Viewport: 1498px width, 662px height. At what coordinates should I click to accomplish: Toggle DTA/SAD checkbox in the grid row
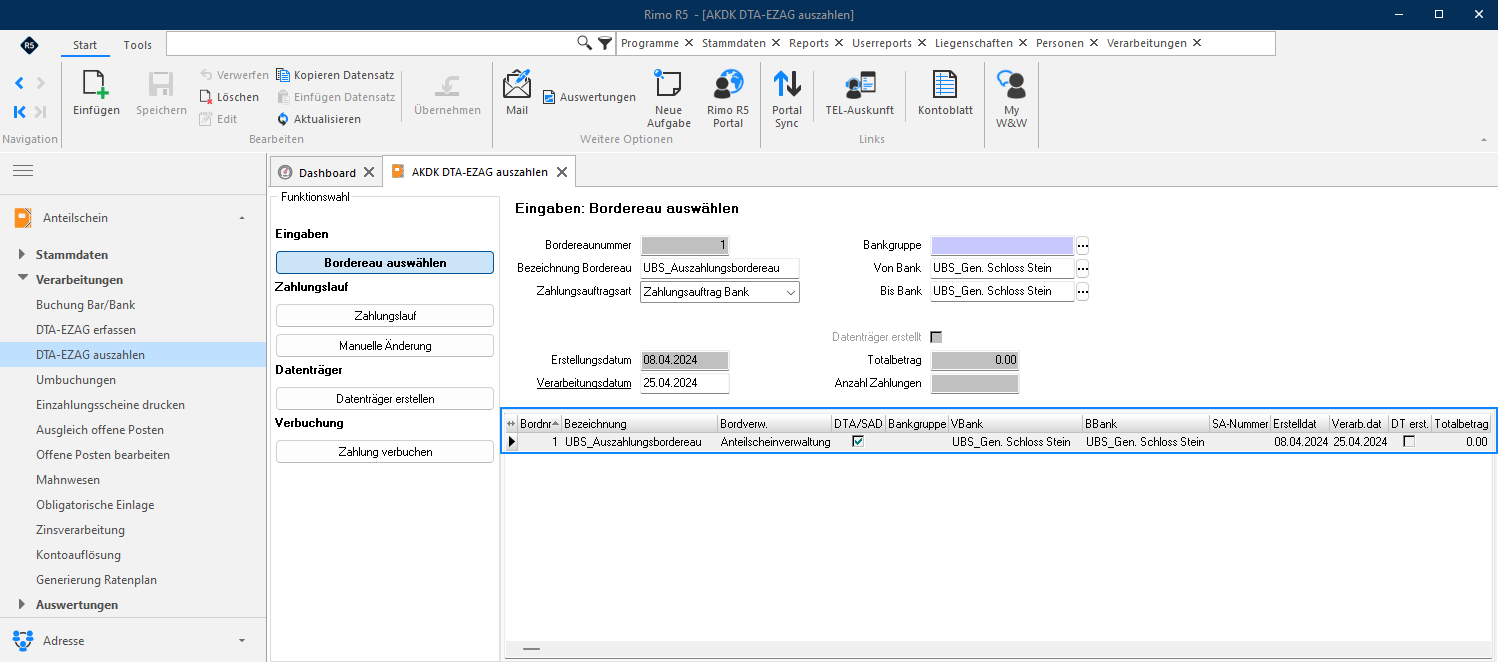858,441
